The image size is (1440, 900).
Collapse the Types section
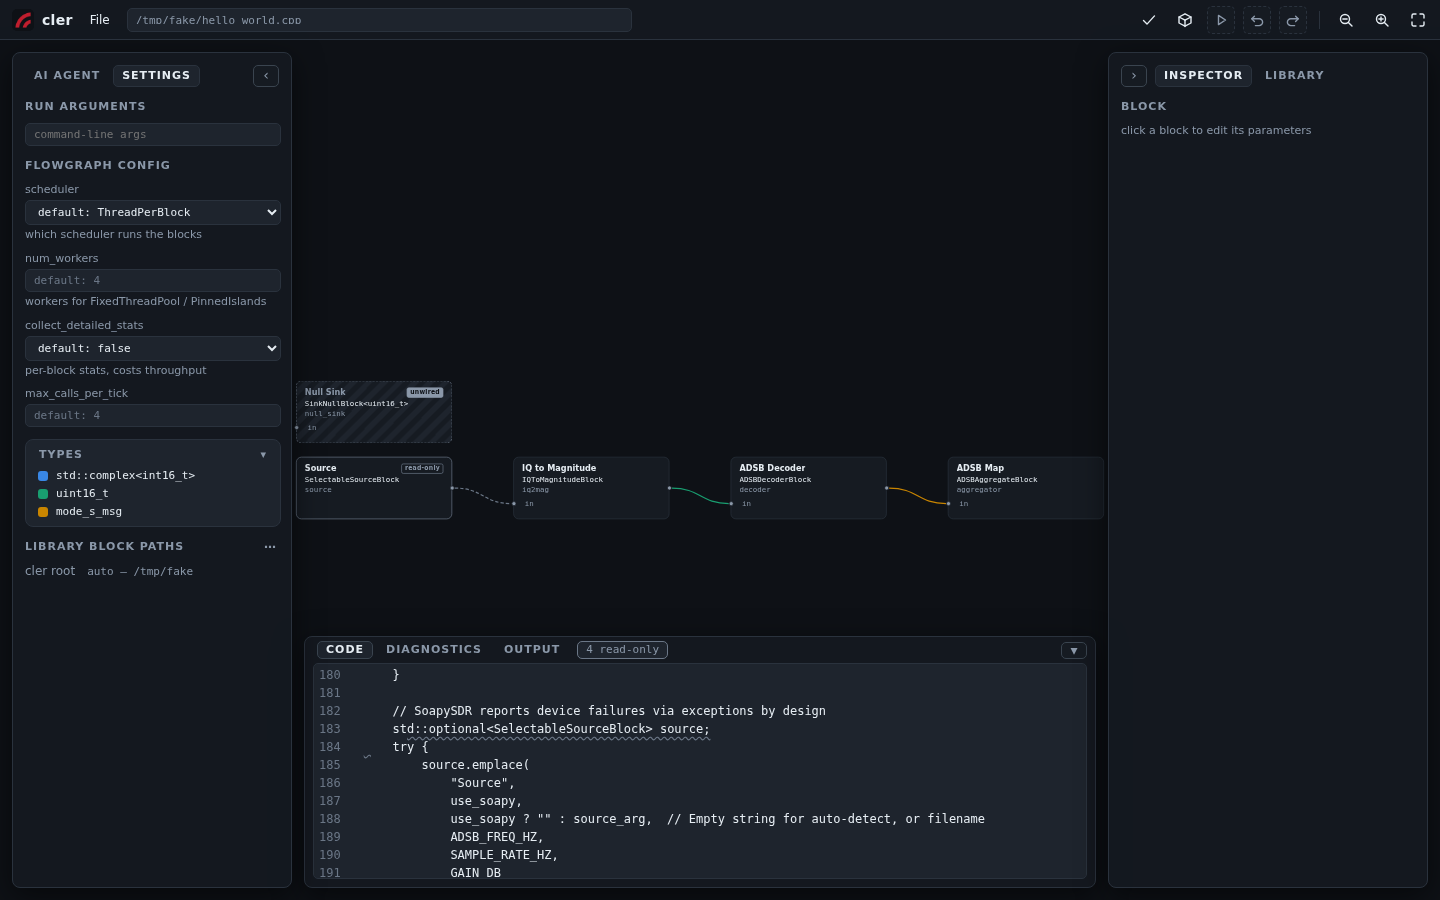[x=263, y=455]
